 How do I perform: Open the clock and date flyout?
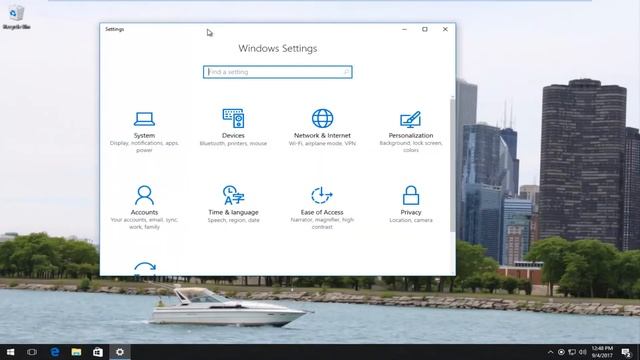(602, 352)
